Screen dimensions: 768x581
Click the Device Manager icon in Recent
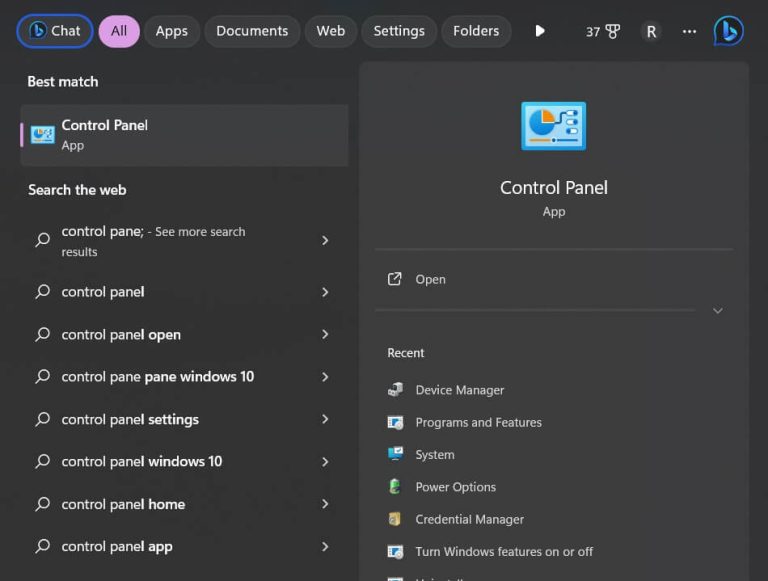[396, 390]
